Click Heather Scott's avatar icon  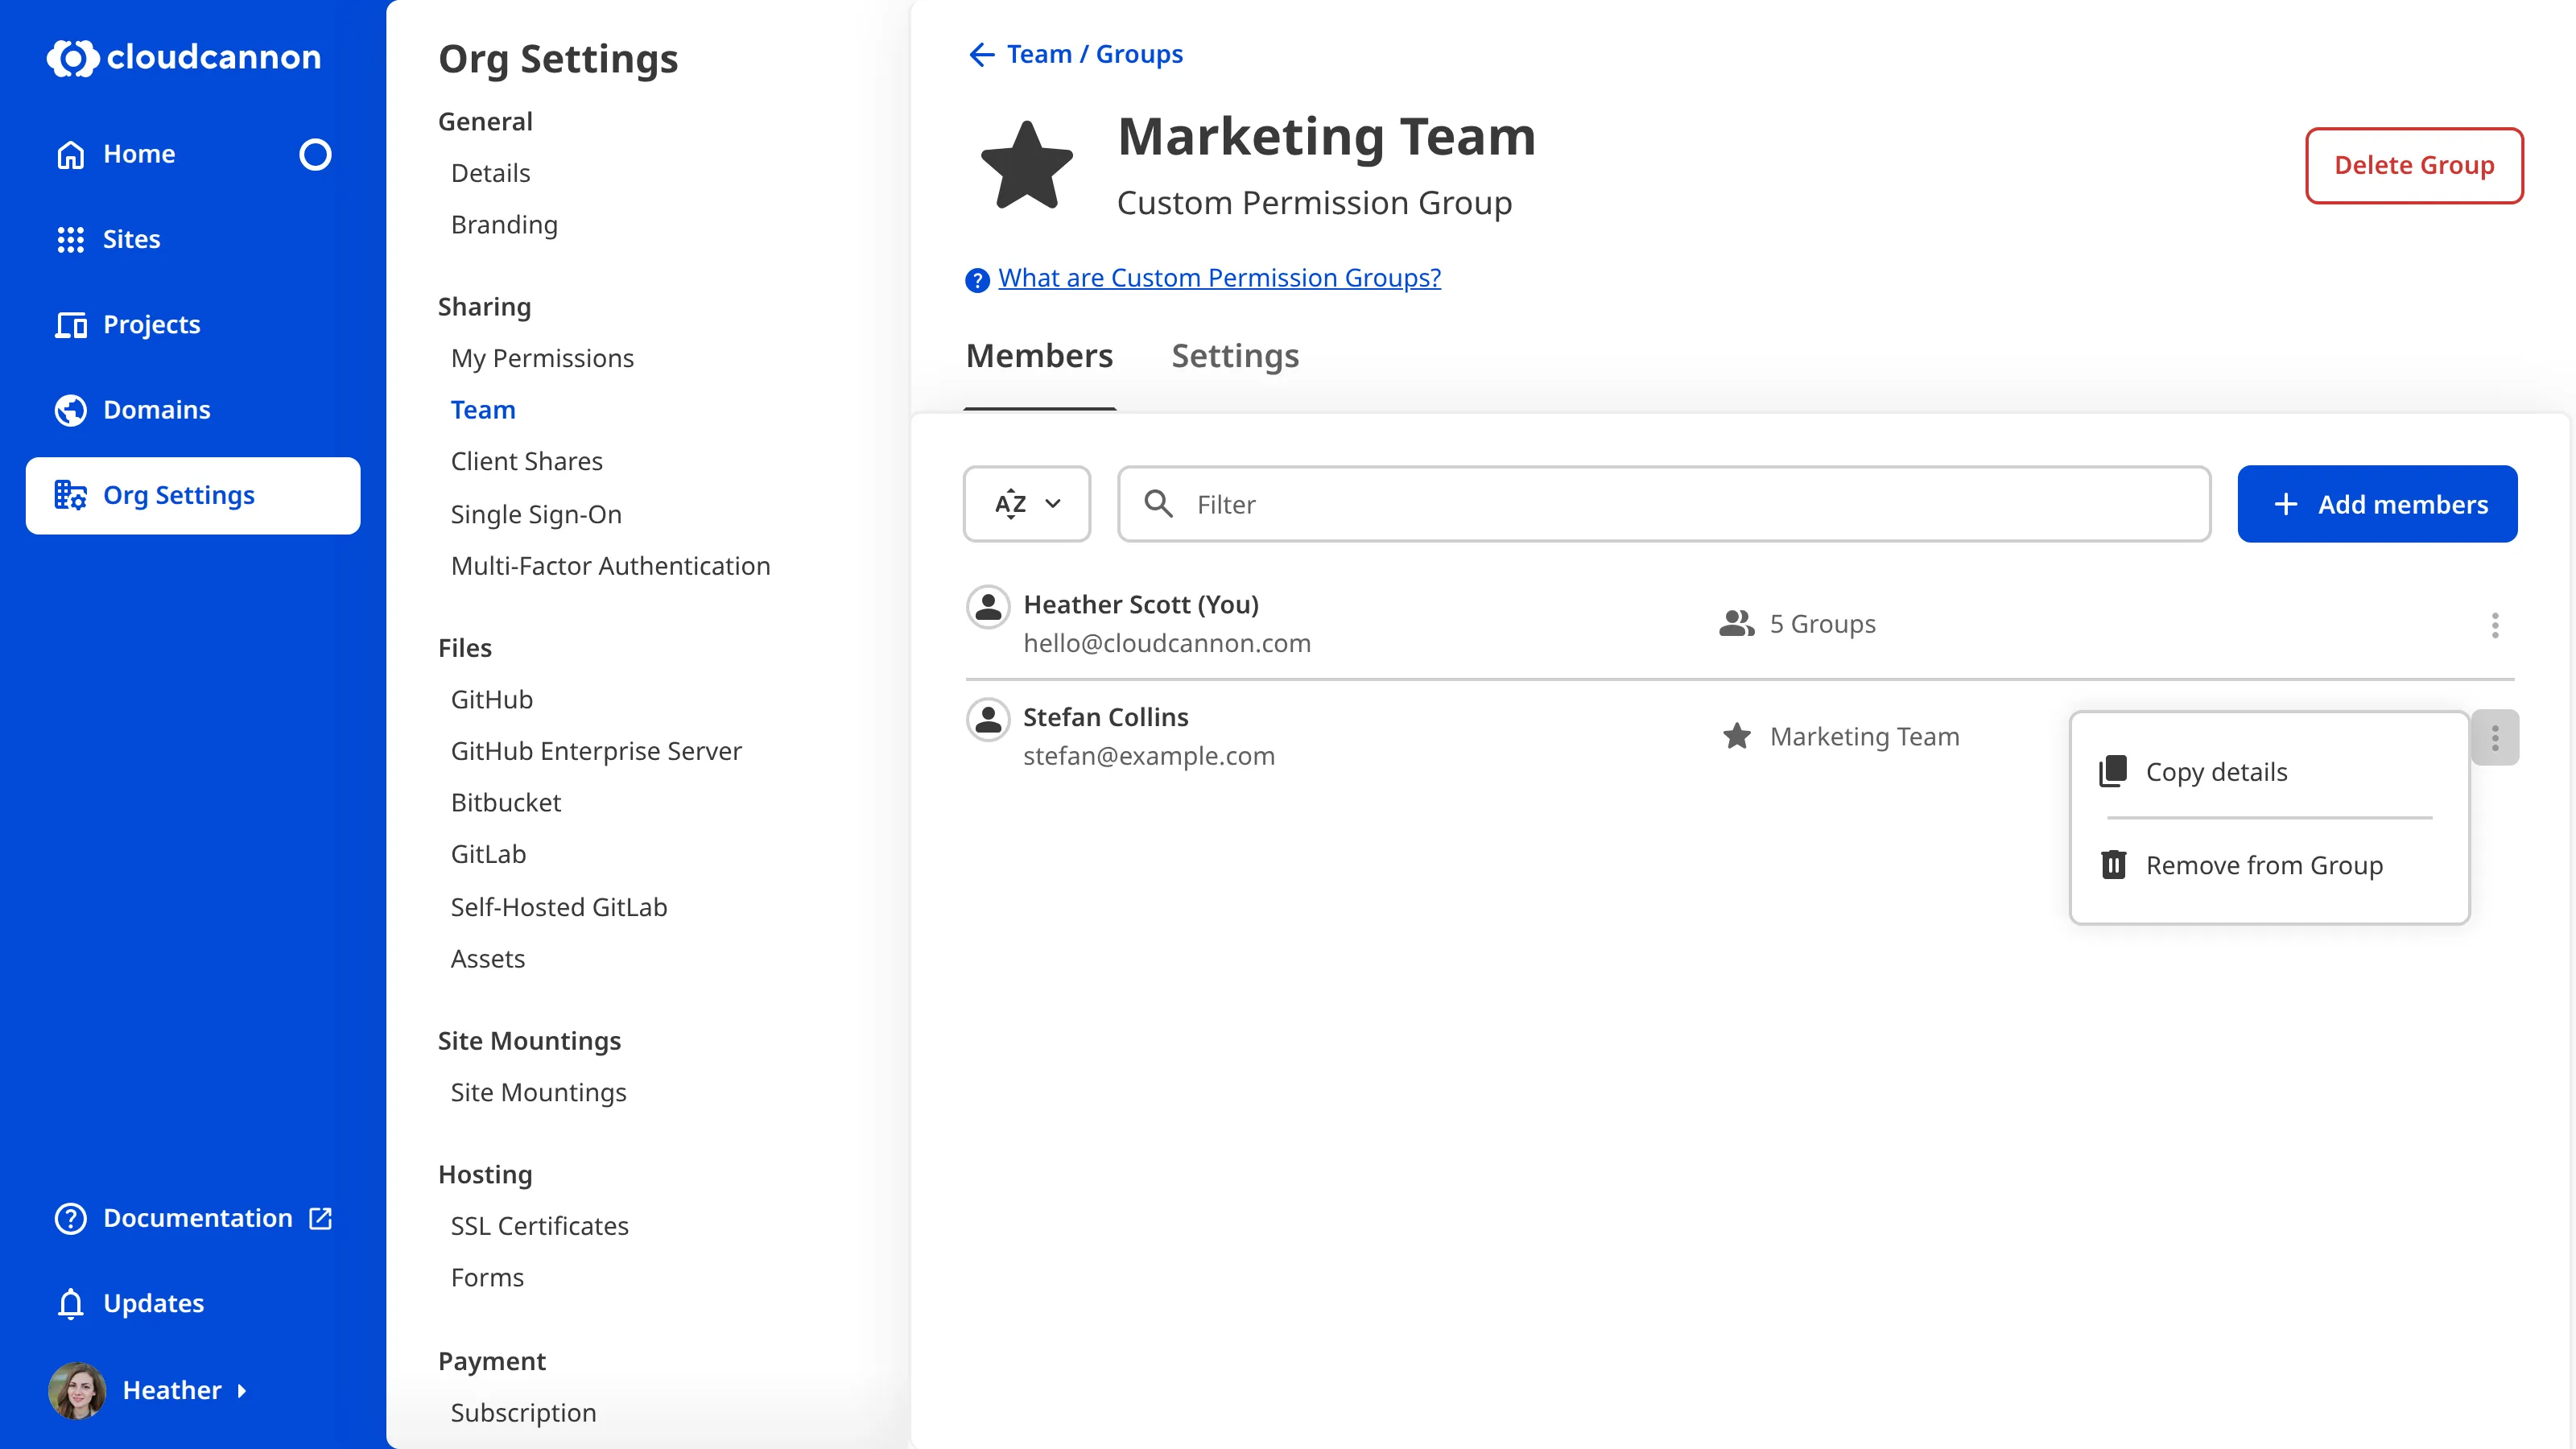click(988, 607)
